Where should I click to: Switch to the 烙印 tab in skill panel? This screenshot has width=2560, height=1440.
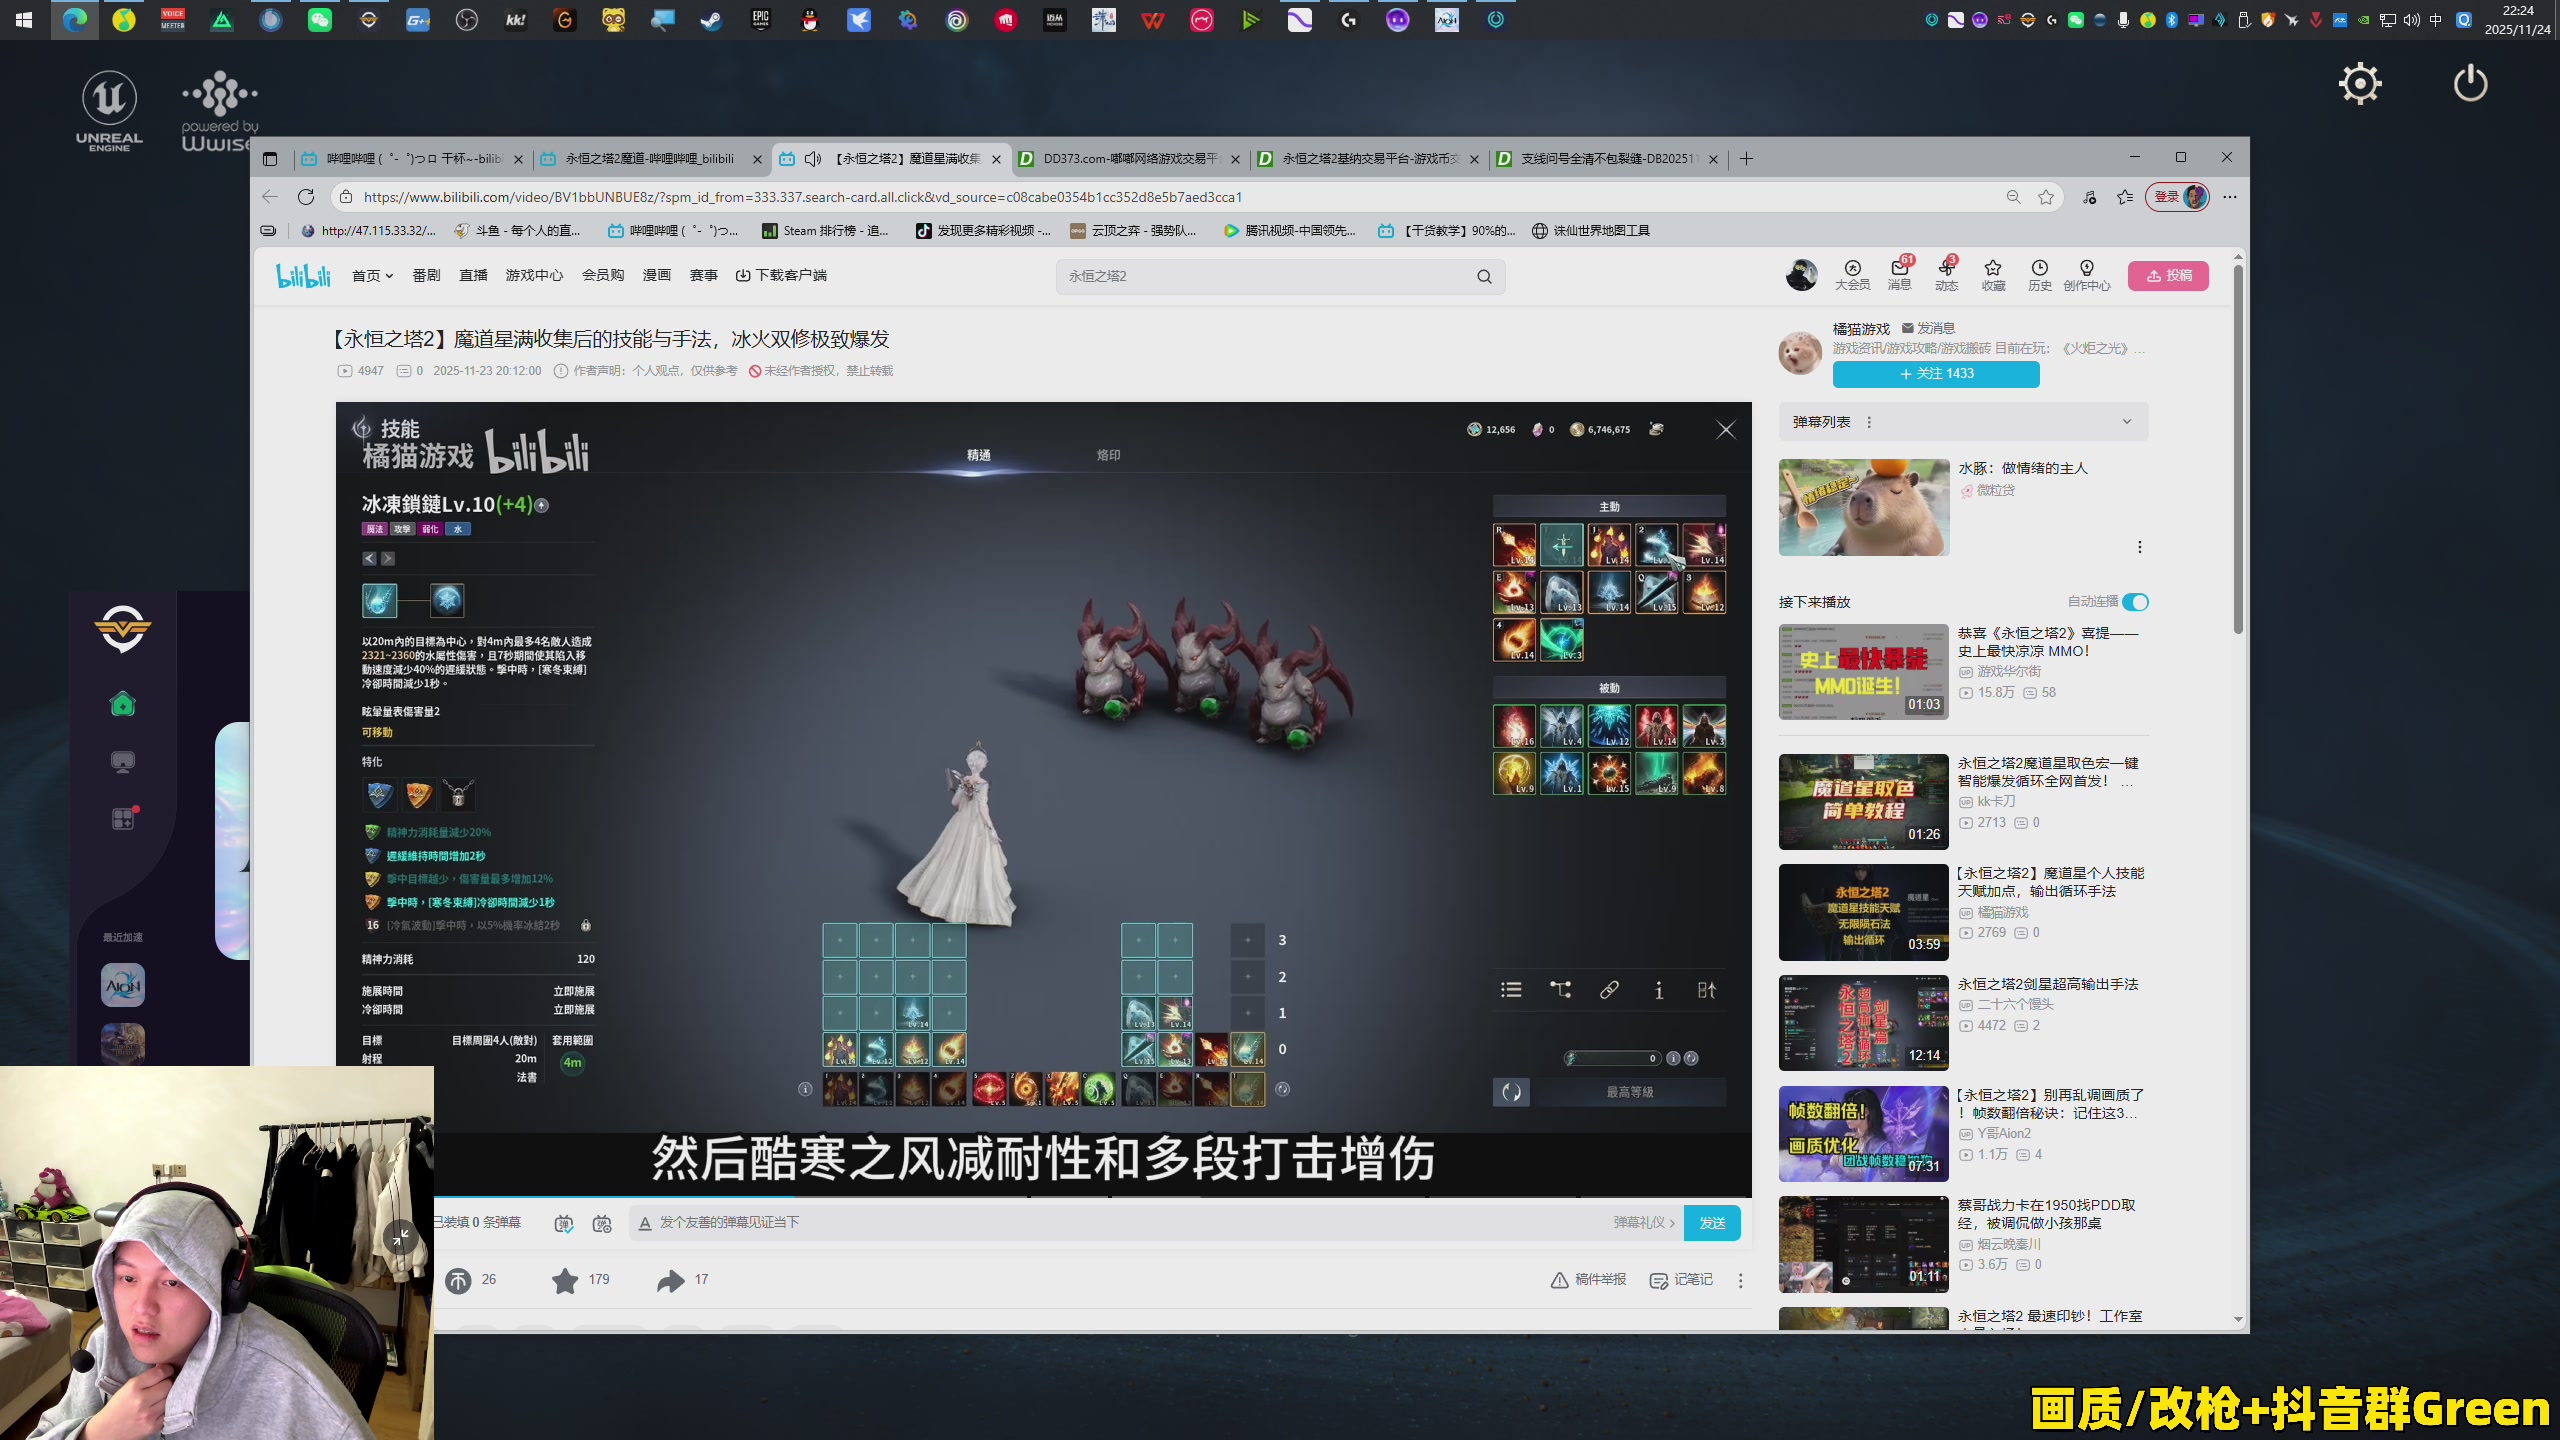click(x=1108, y=455)
